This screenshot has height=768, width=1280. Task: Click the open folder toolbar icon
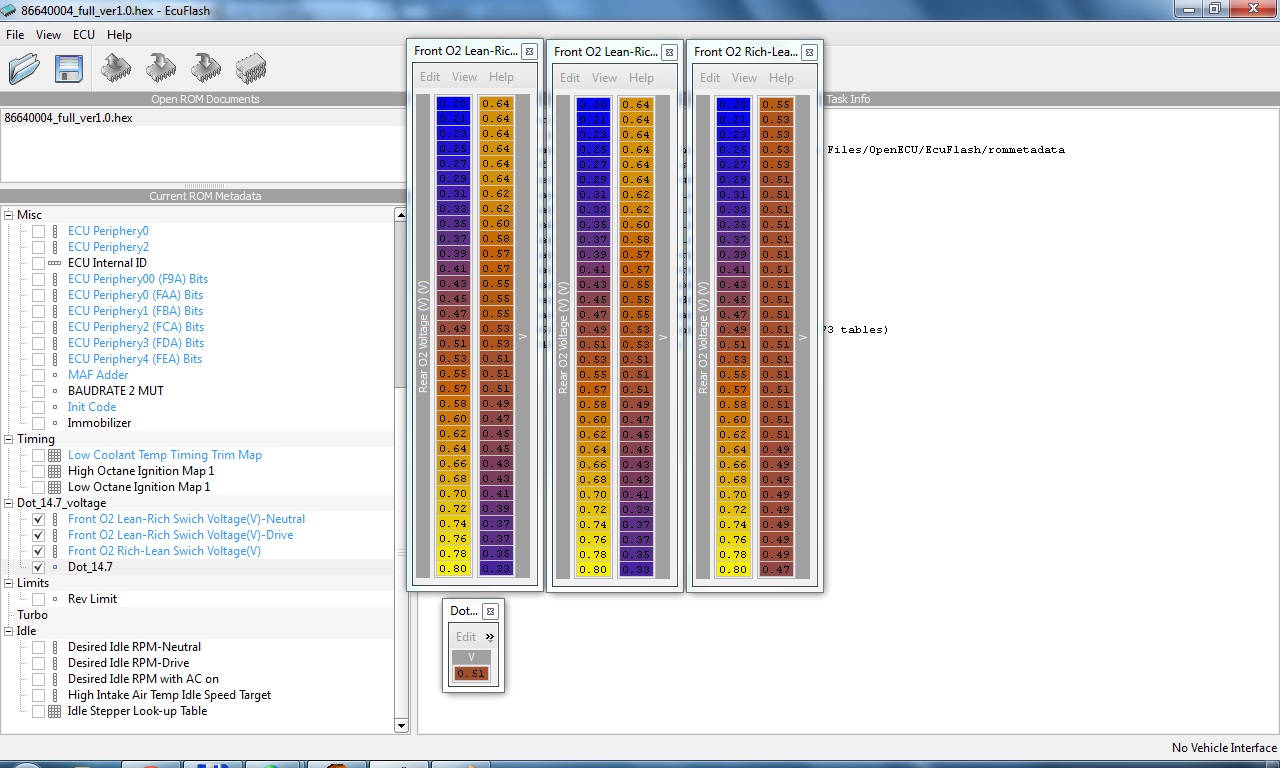(x=24, y=68)
